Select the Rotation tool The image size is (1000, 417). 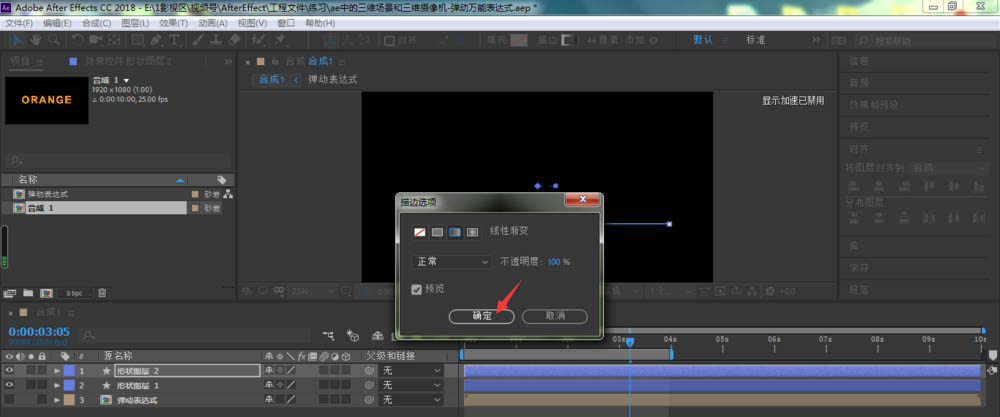tap(78, 40)
